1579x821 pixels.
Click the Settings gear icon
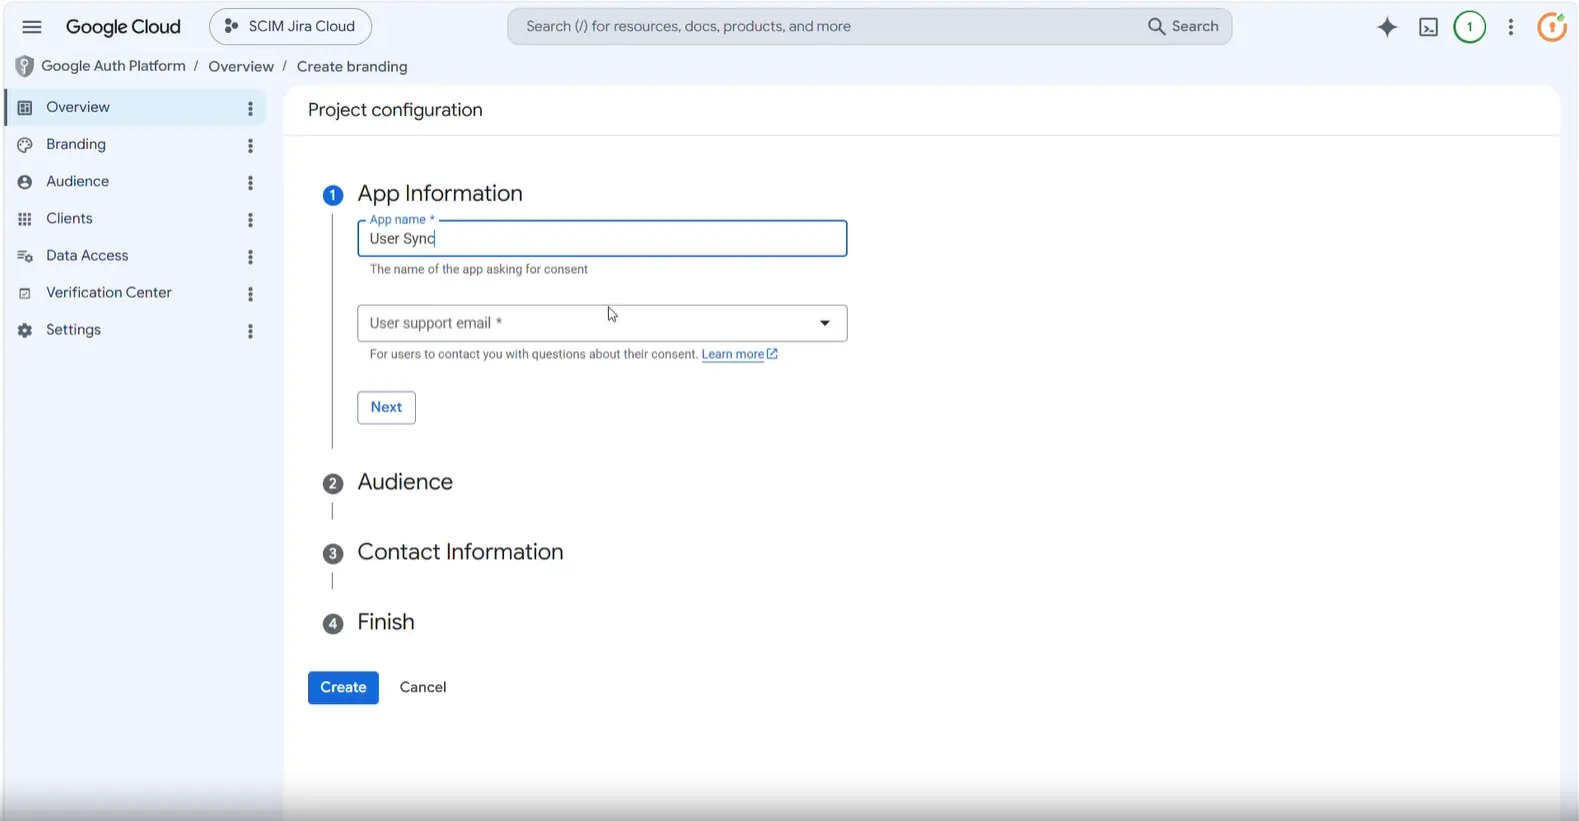(x=25, y=330)
